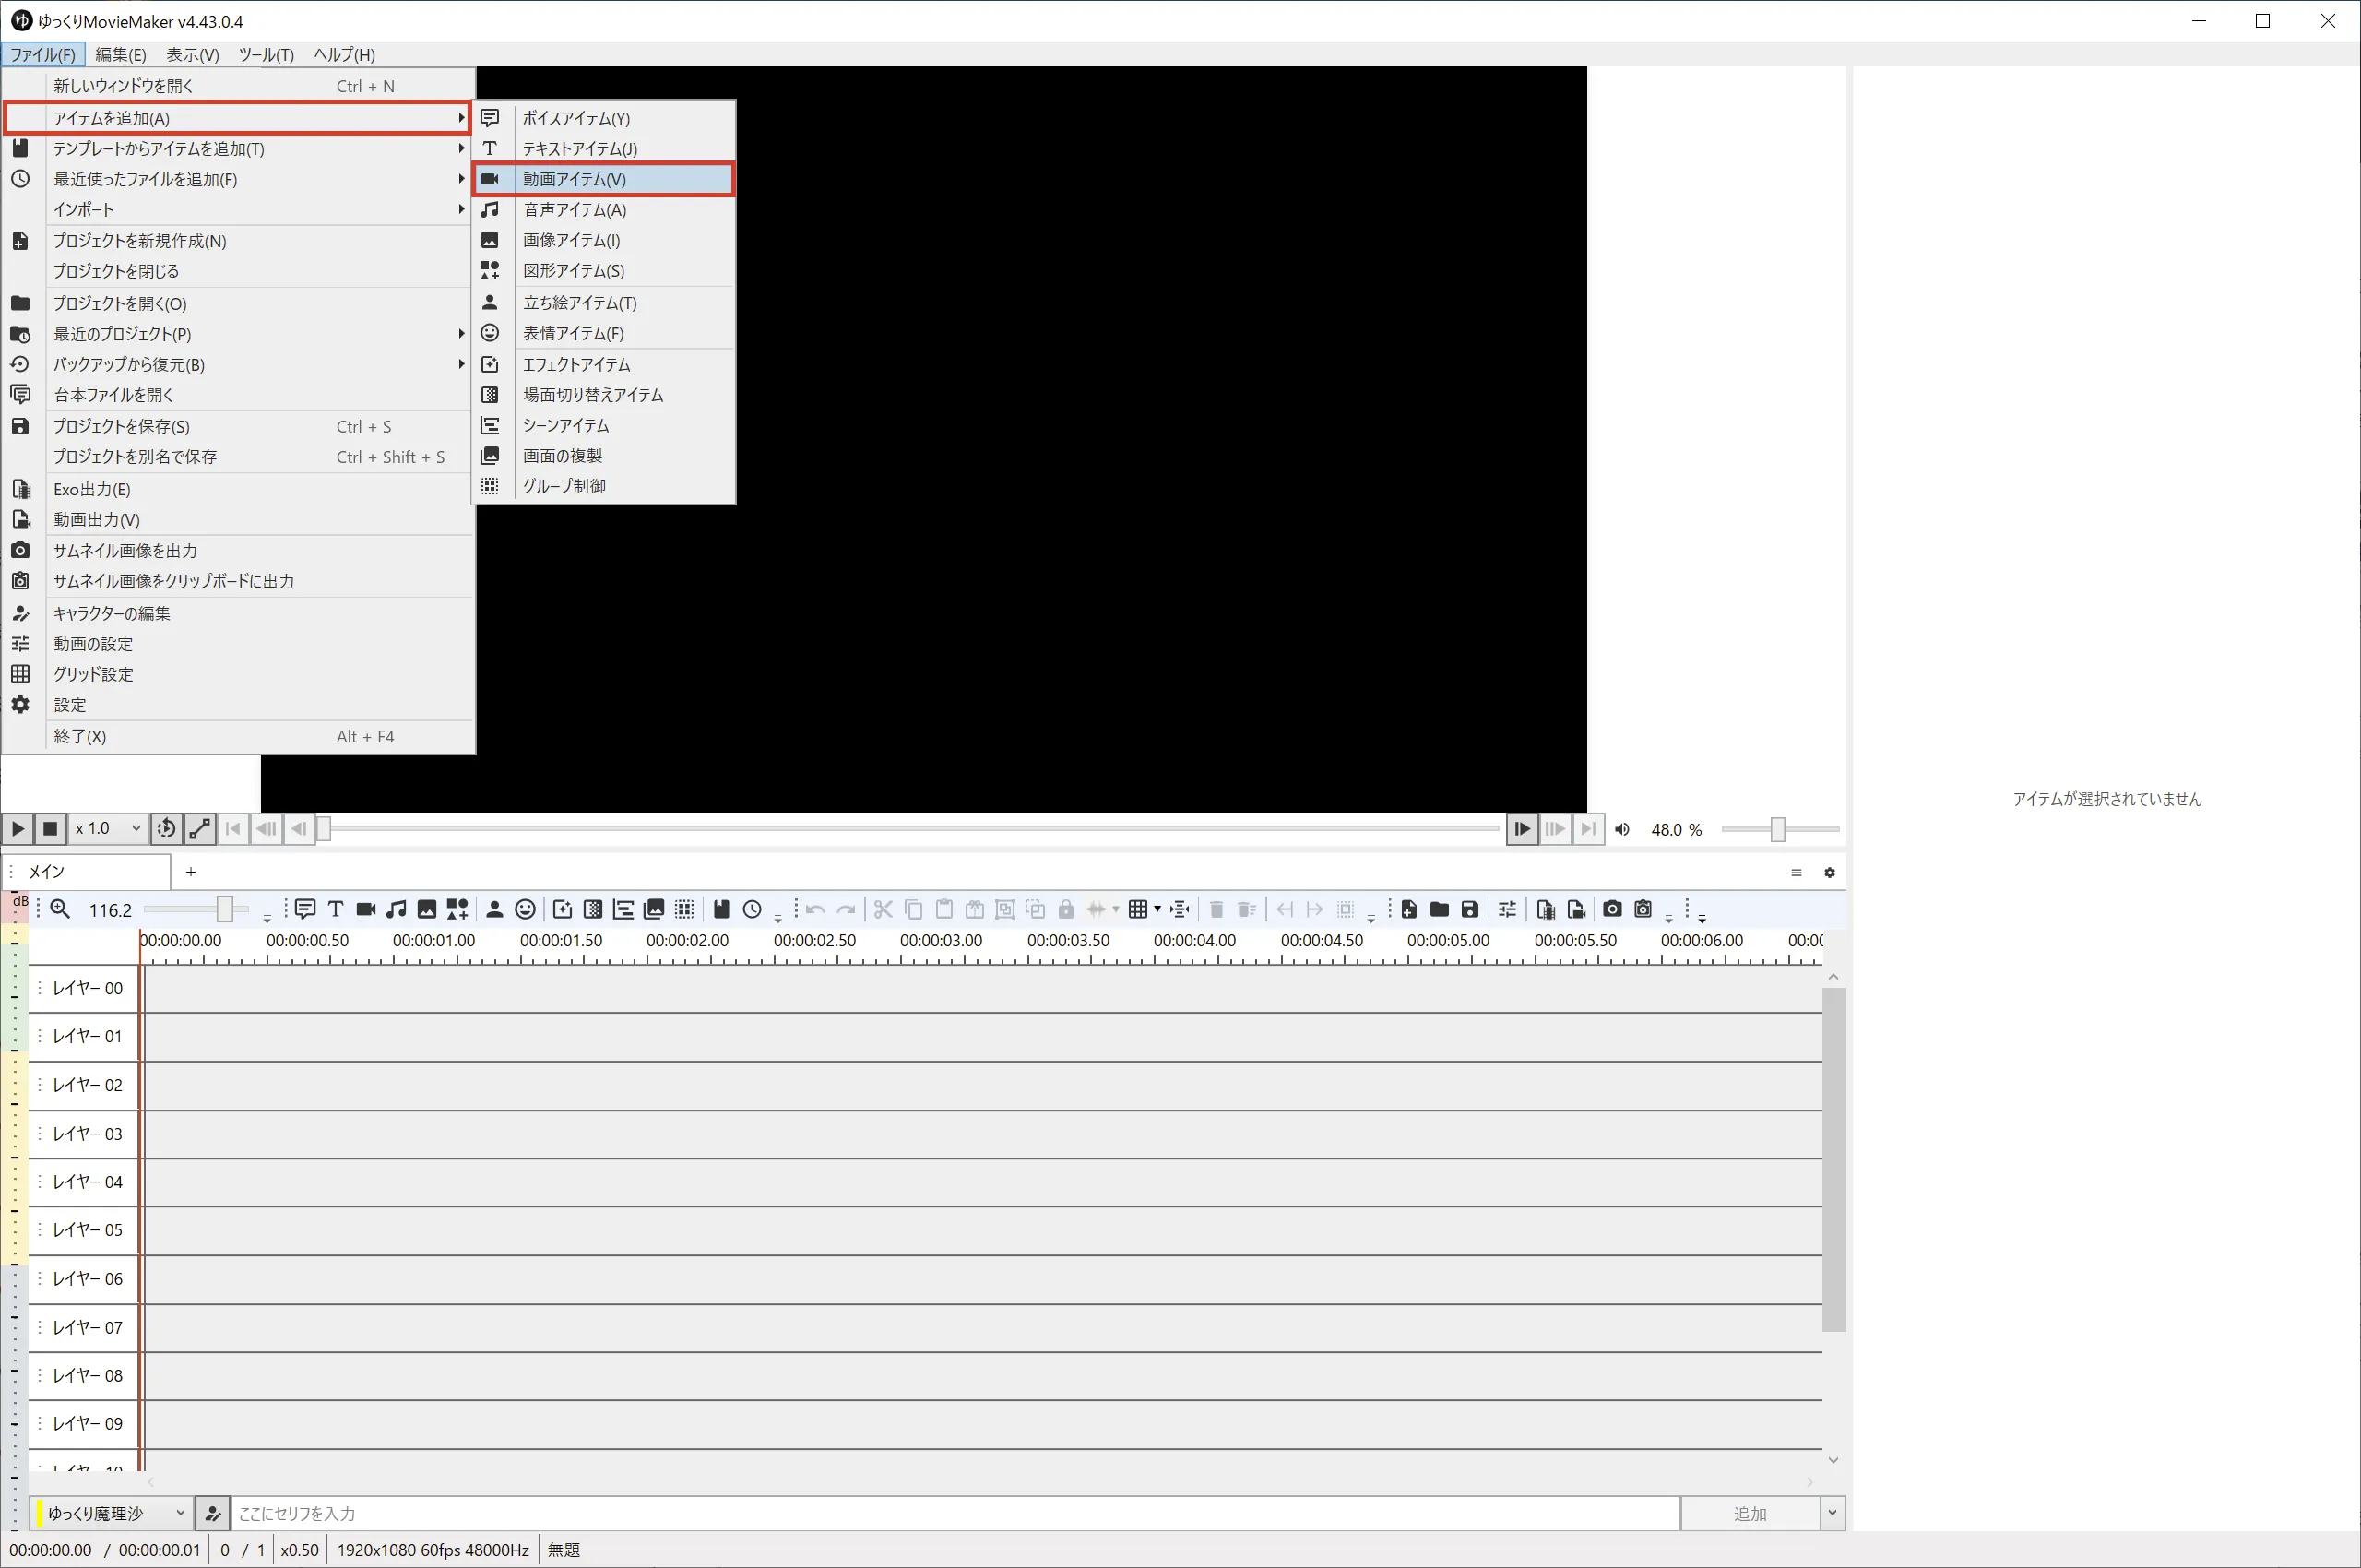Viewport: 2361px width, 1568px height.
Task: Click the scene item icon in timeline toolbar
Action: click(x=623, y=909)
